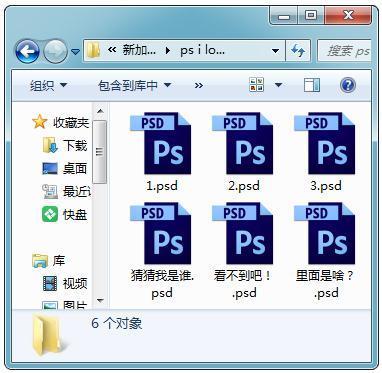
Task: Select the 3.psd Photoshop file icon
Action: tap(326, 143)
